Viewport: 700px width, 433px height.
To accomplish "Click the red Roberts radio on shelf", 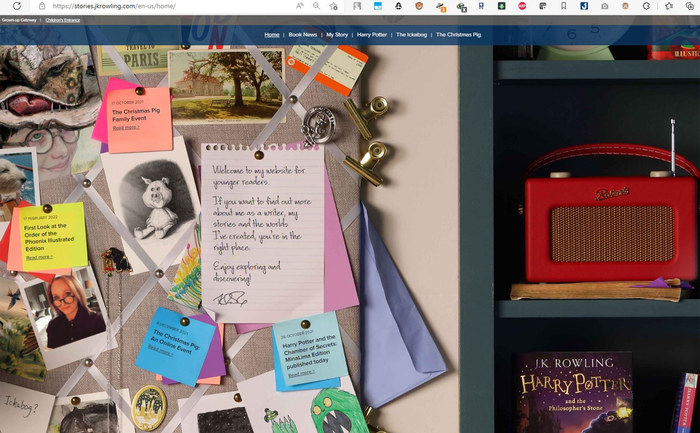I will click(x=611, y=214).
